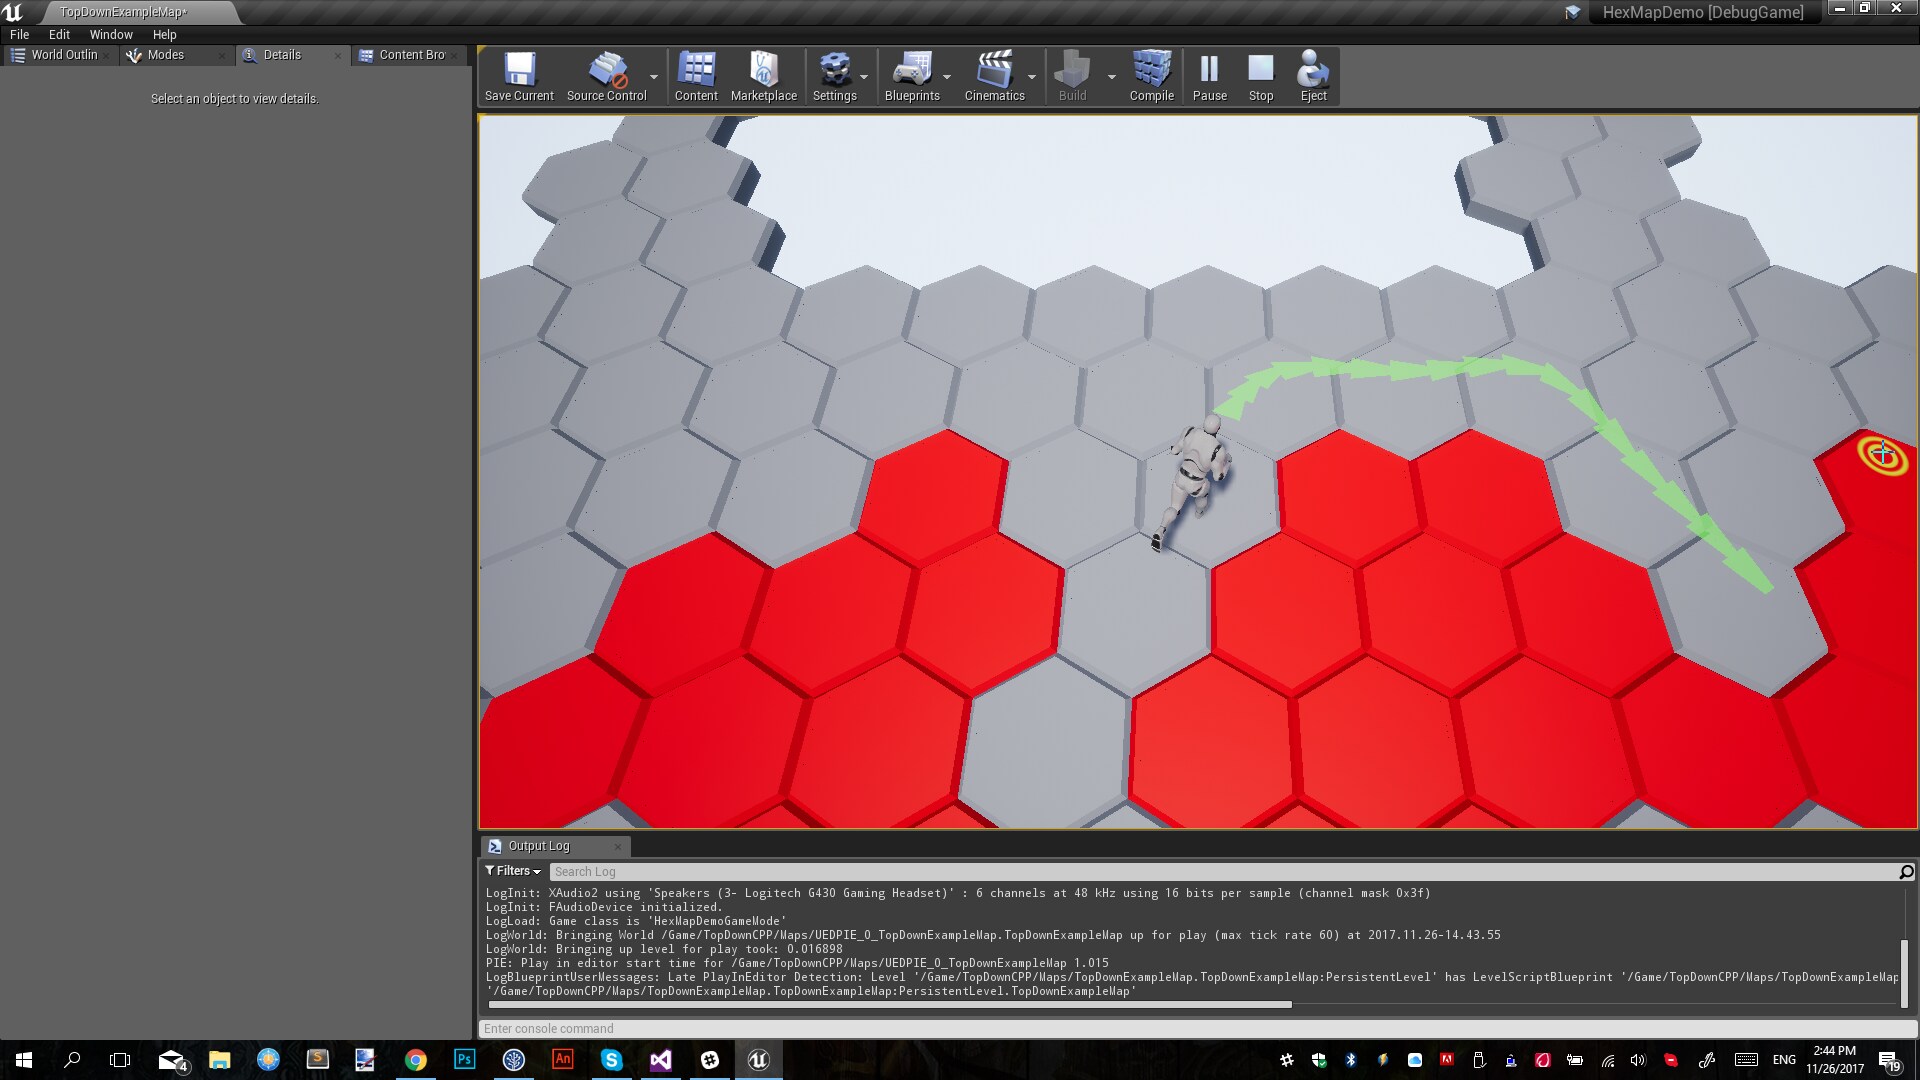
Task: Expand the Settings toolbar dropdown arrow
Action: tap(864, 75)
